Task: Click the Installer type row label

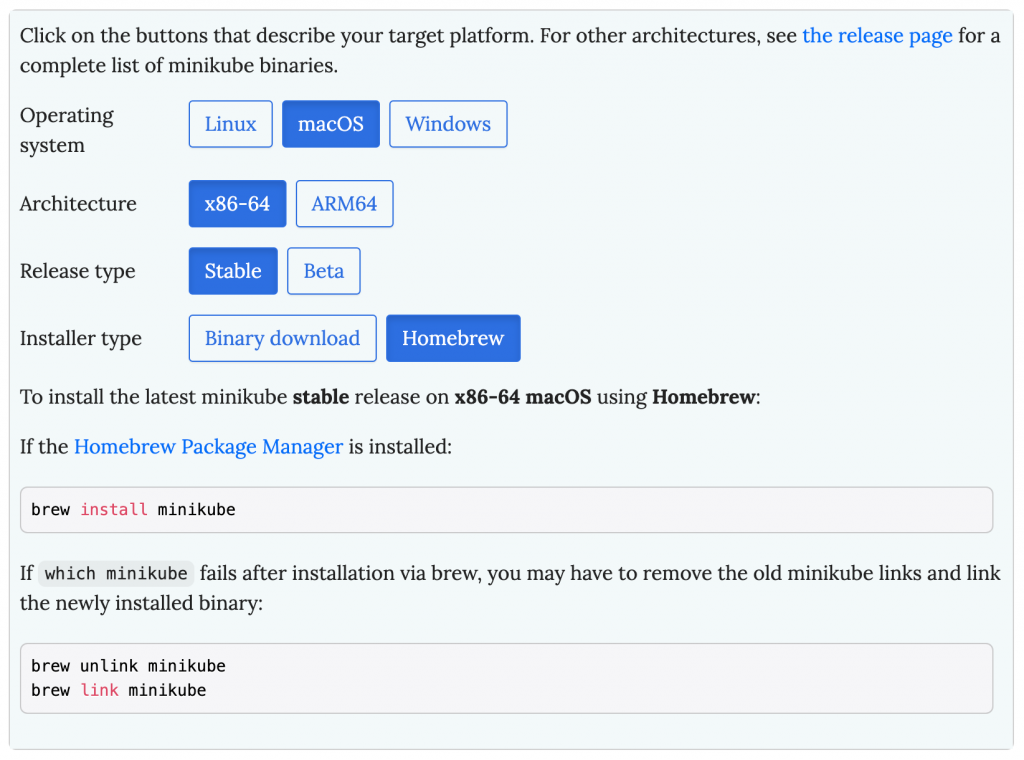Action: [x=81, y=338]
